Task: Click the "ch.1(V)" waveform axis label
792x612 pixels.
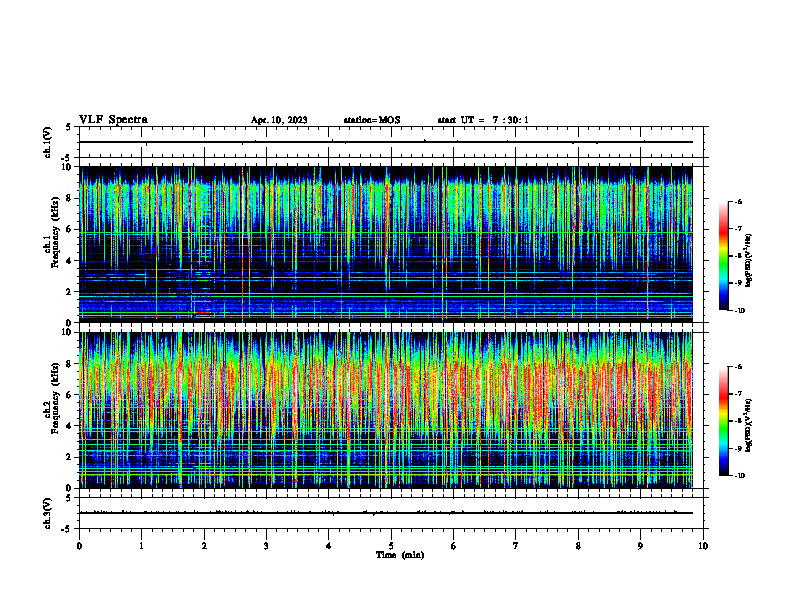Action: click(x=47, y=142)
